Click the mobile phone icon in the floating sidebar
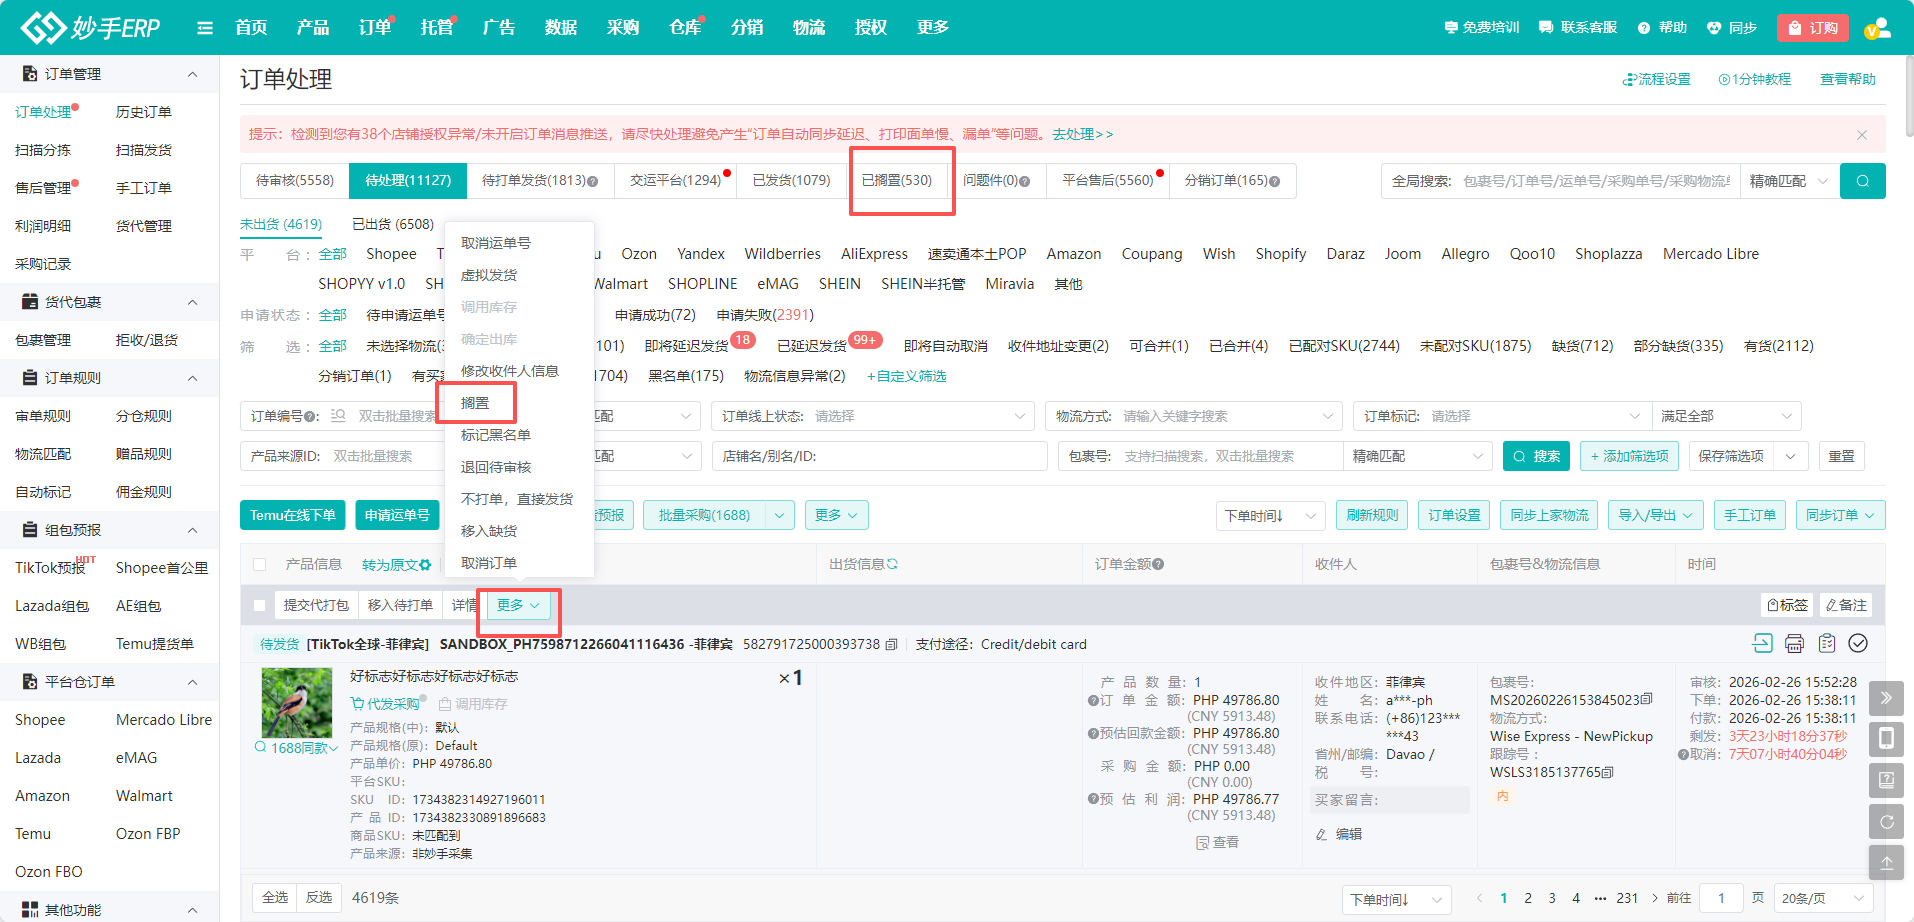Screen dimensions: 1914x922 [x=1886, y=739]
